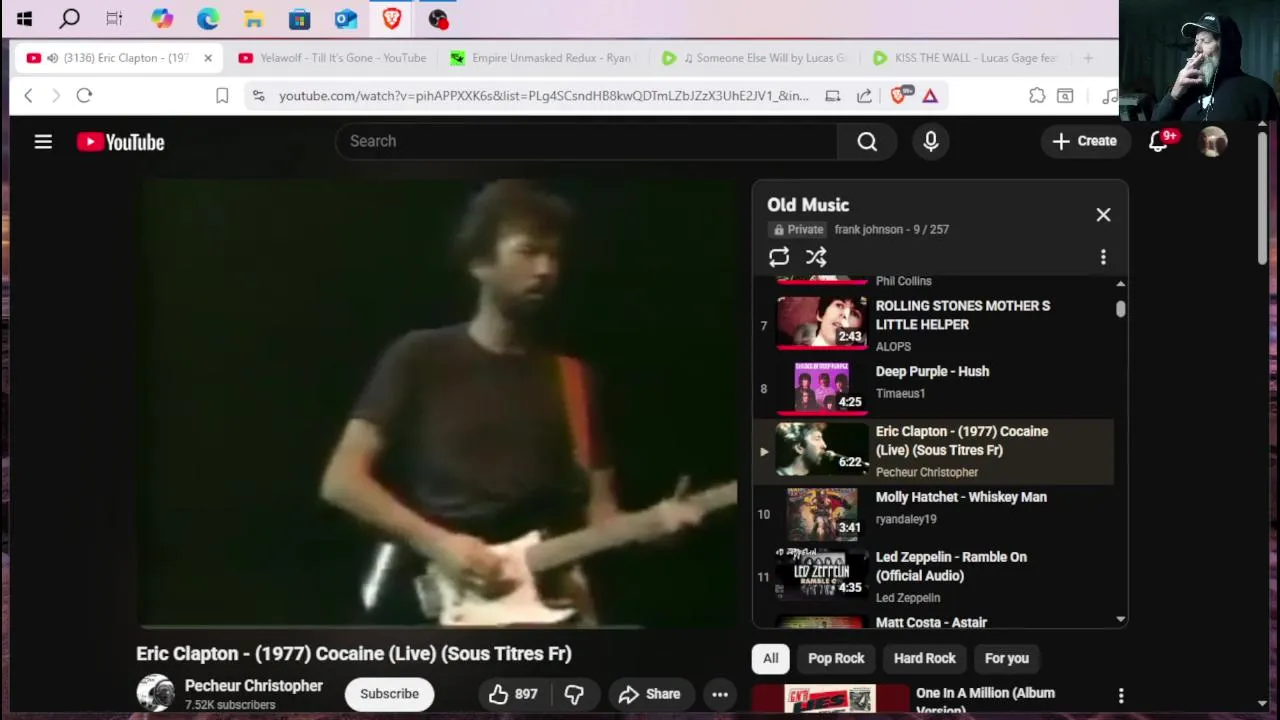Open Pecheur Christopher channel avatar
The height and width of the screenshot is (720, 1280).
tap(155, 693)
